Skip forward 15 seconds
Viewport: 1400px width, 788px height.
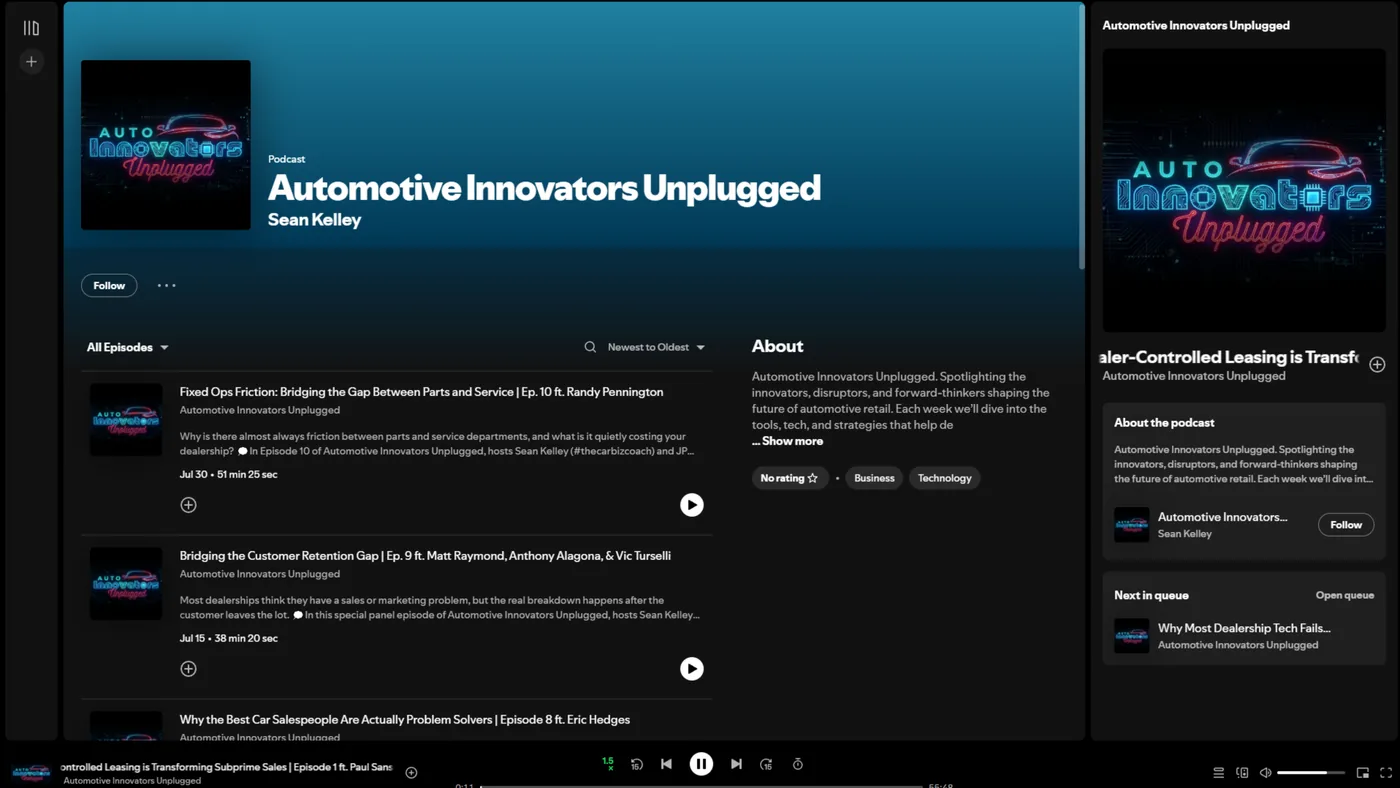(x=766, y=764)
